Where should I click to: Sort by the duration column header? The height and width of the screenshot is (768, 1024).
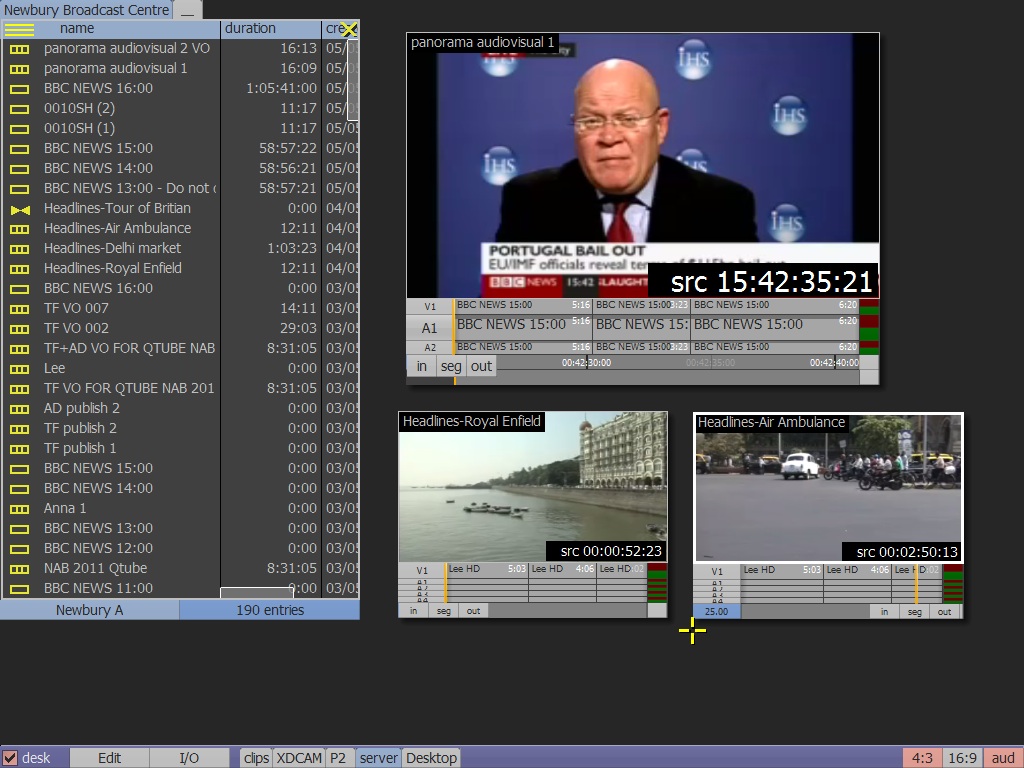click(x=270, y=29)
